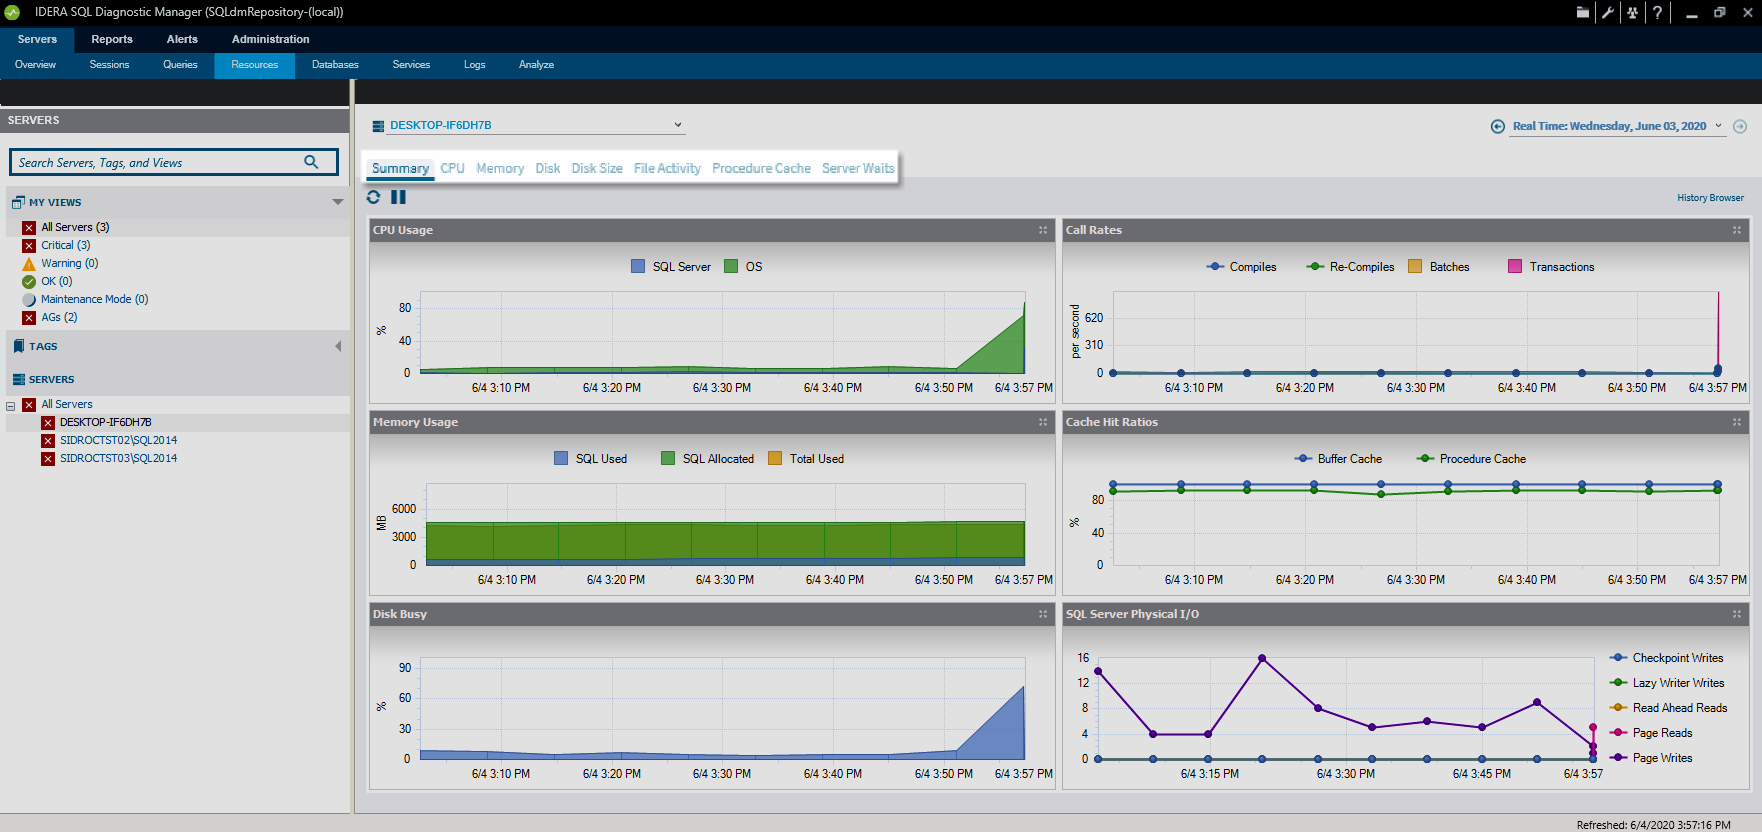Open the folder icon in the title bar
This screenshot has width=1762, height=832.
1583,12
